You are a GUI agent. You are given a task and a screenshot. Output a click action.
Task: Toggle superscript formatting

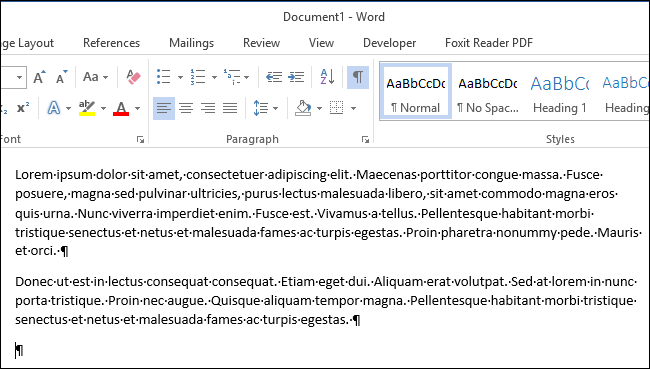point(23,108)
